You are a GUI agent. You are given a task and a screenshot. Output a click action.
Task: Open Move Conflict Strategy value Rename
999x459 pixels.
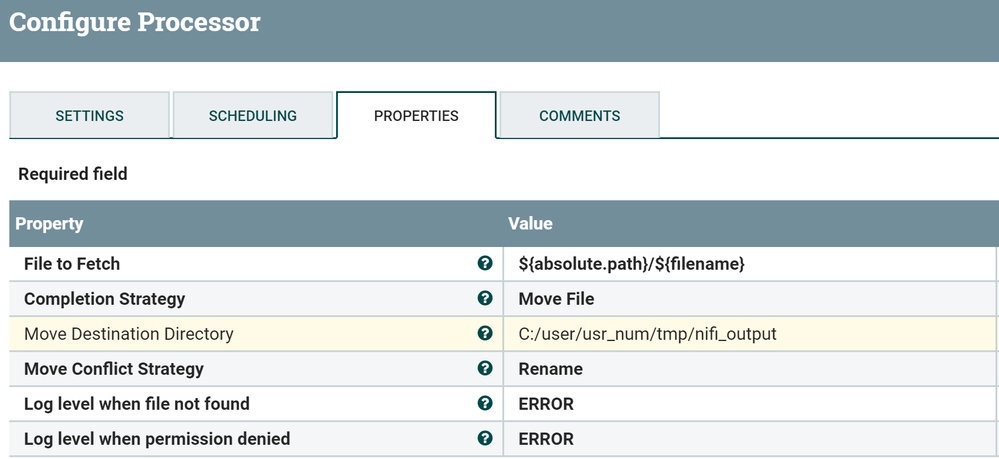(x=550, y=369)
